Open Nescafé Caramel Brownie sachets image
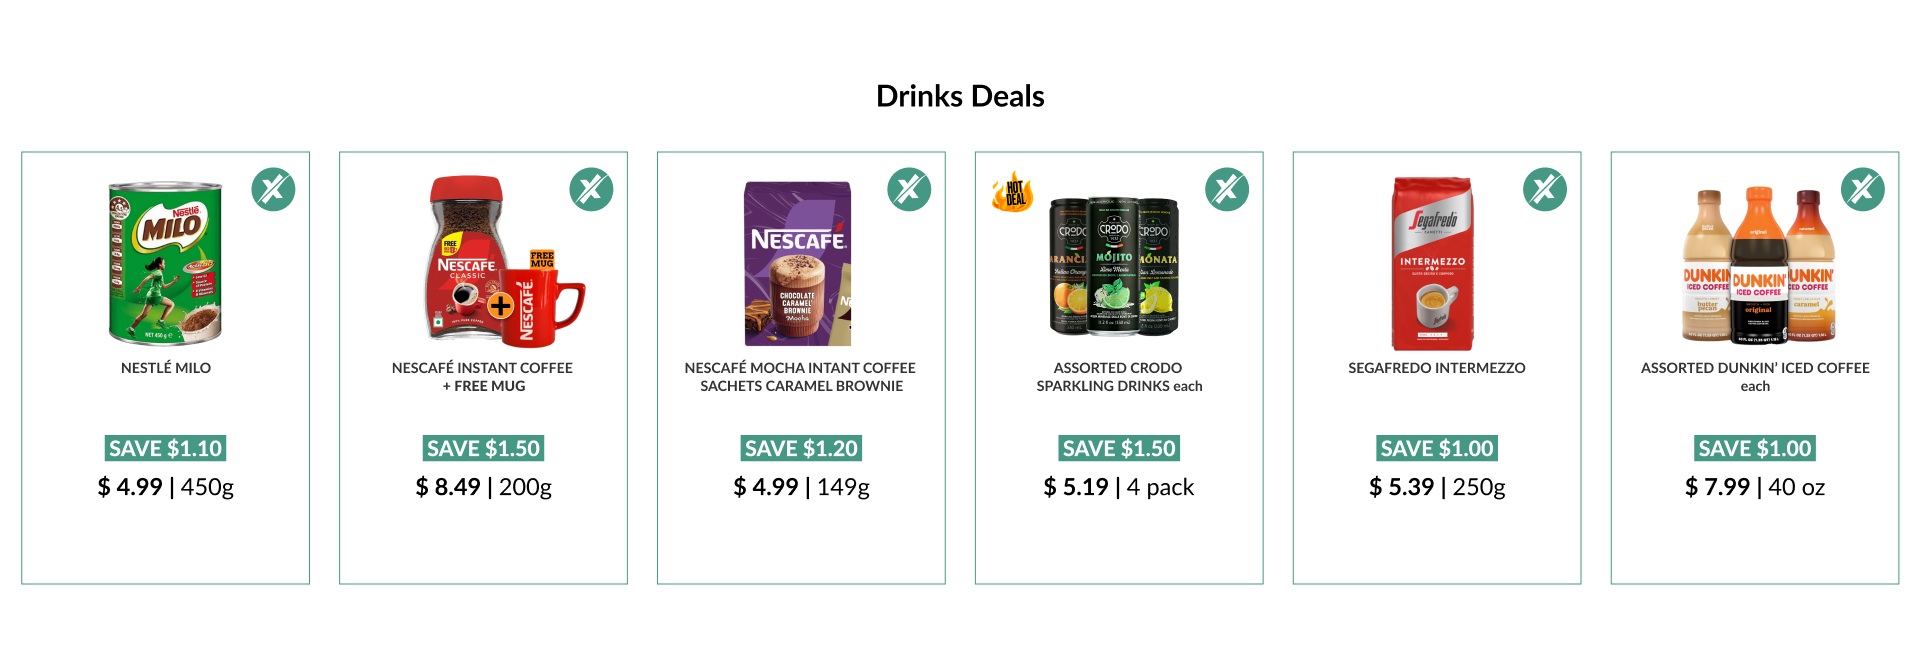 (798, 263)
